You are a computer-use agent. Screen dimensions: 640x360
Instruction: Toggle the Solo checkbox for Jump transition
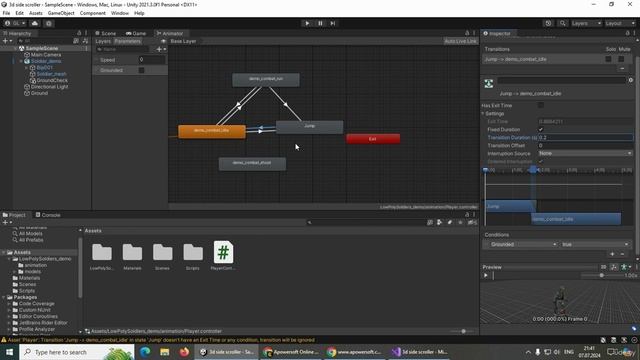tap(608, 59)
